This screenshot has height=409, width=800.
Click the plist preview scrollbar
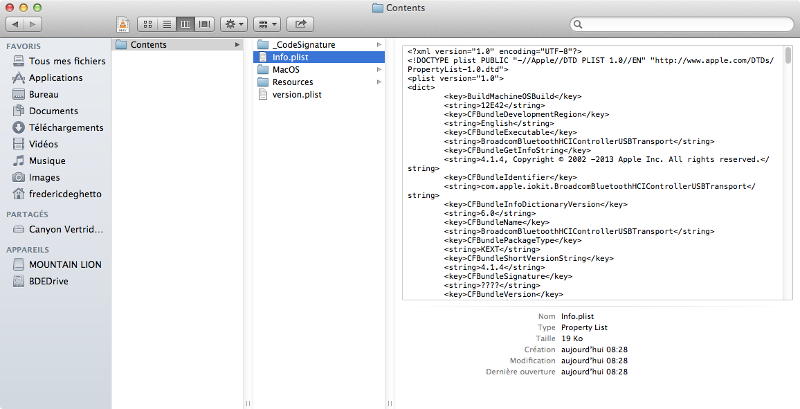coord(788,54)
